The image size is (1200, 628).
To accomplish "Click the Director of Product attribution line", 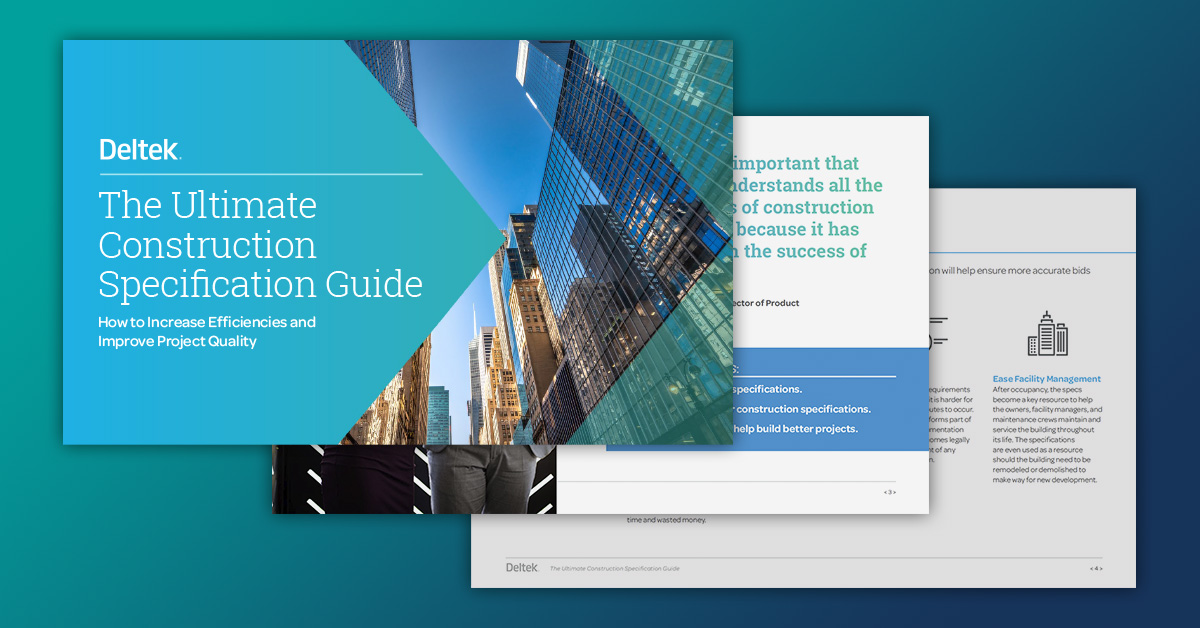I will (766, 303).
